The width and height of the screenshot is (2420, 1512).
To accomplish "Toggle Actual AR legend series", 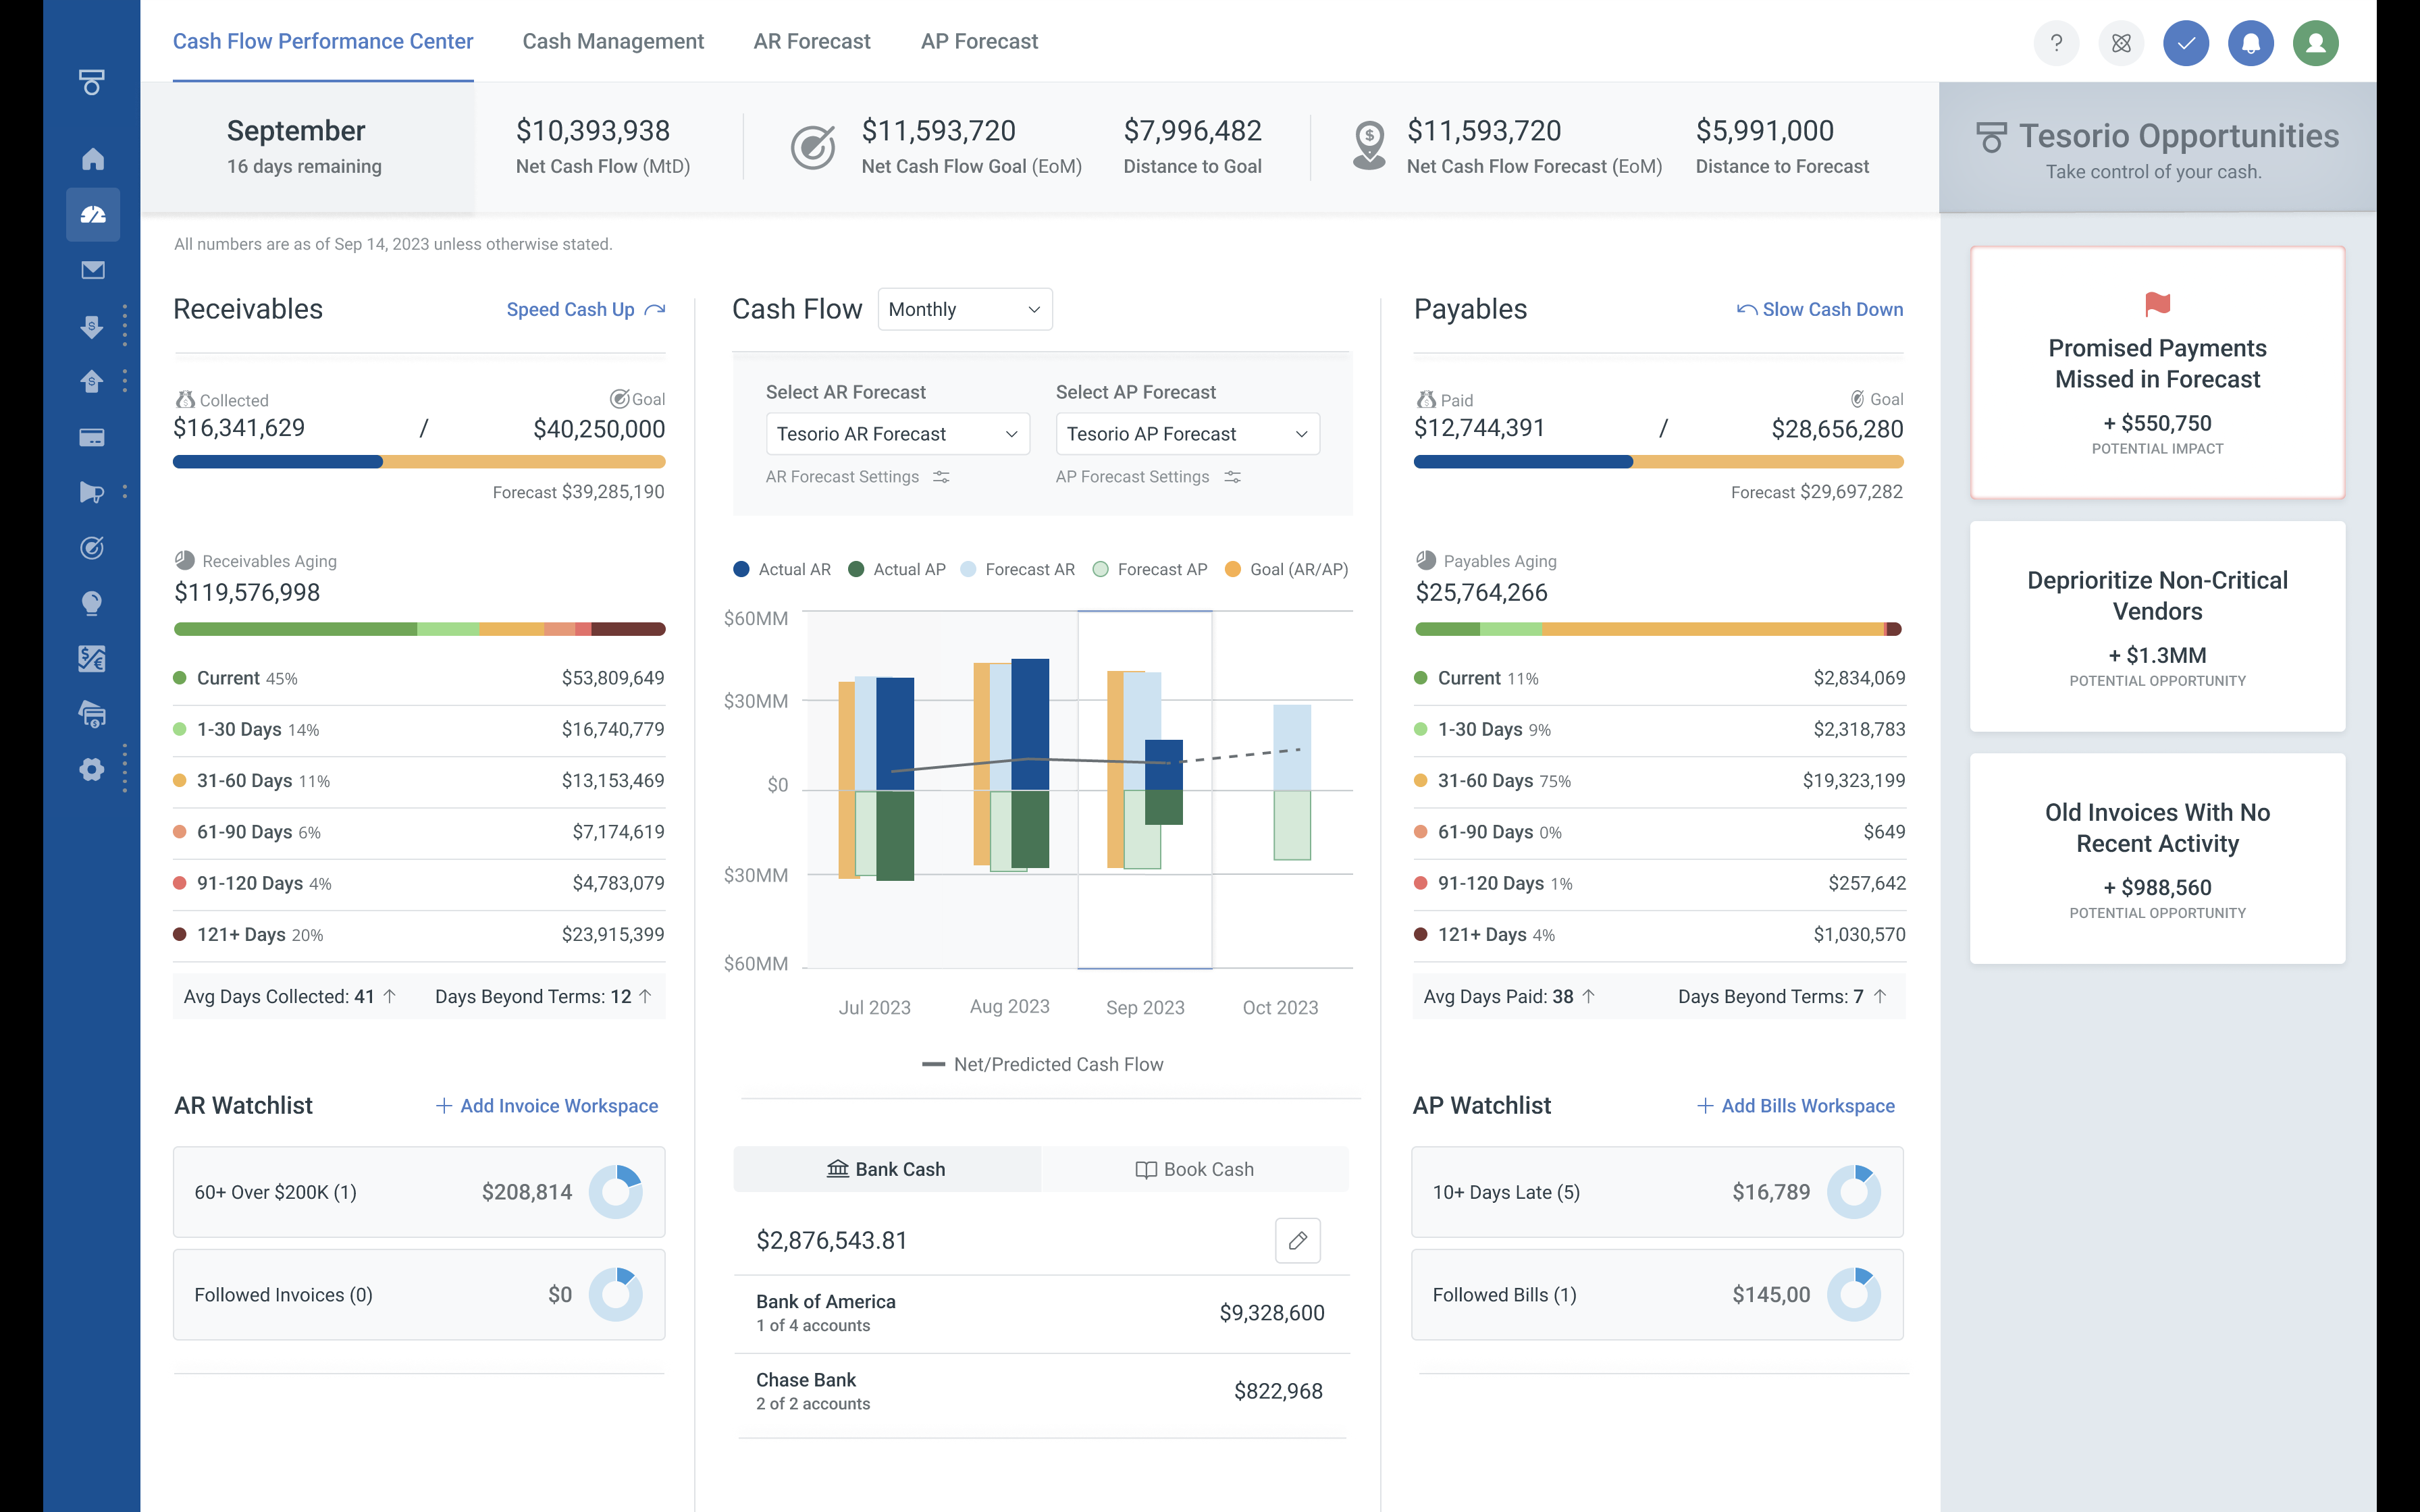I will [x=782, y=569].
